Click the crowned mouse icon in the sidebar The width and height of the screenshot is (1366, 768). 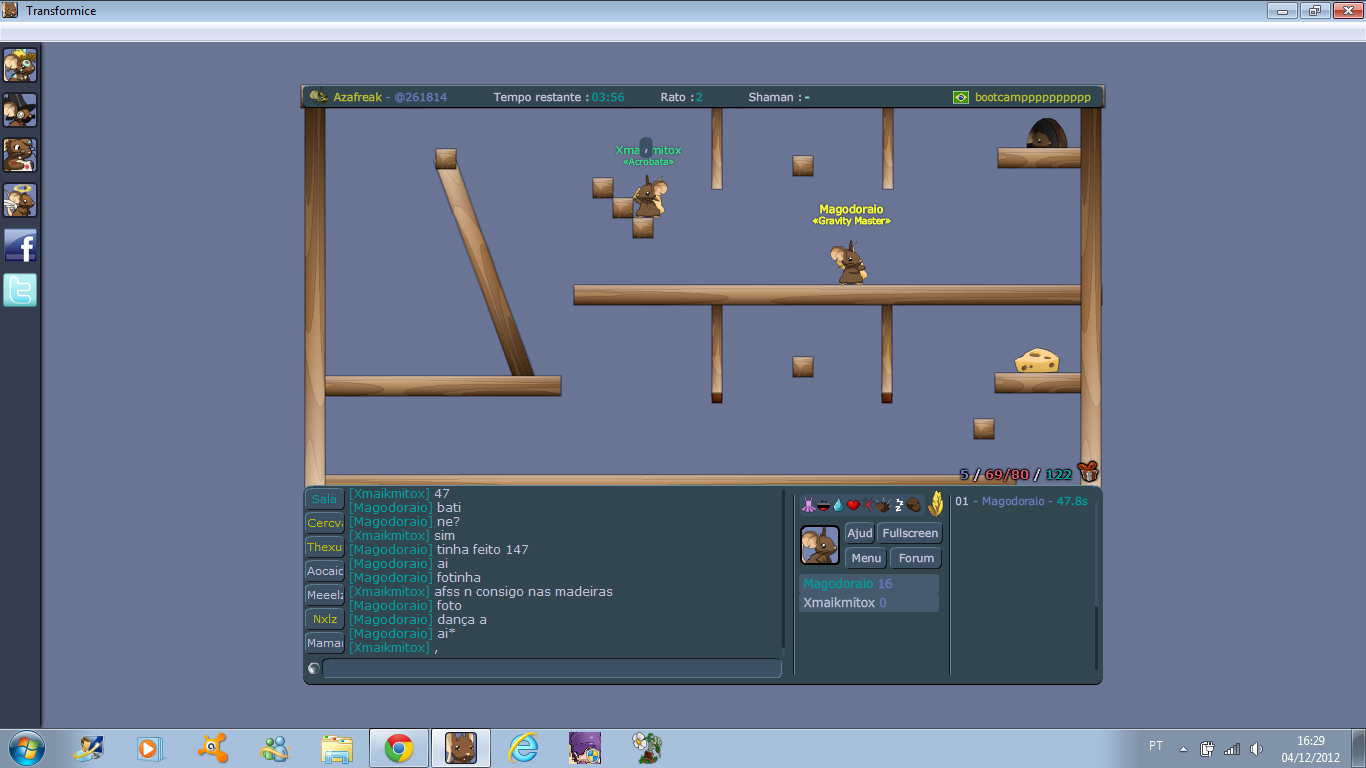[20, 65]
